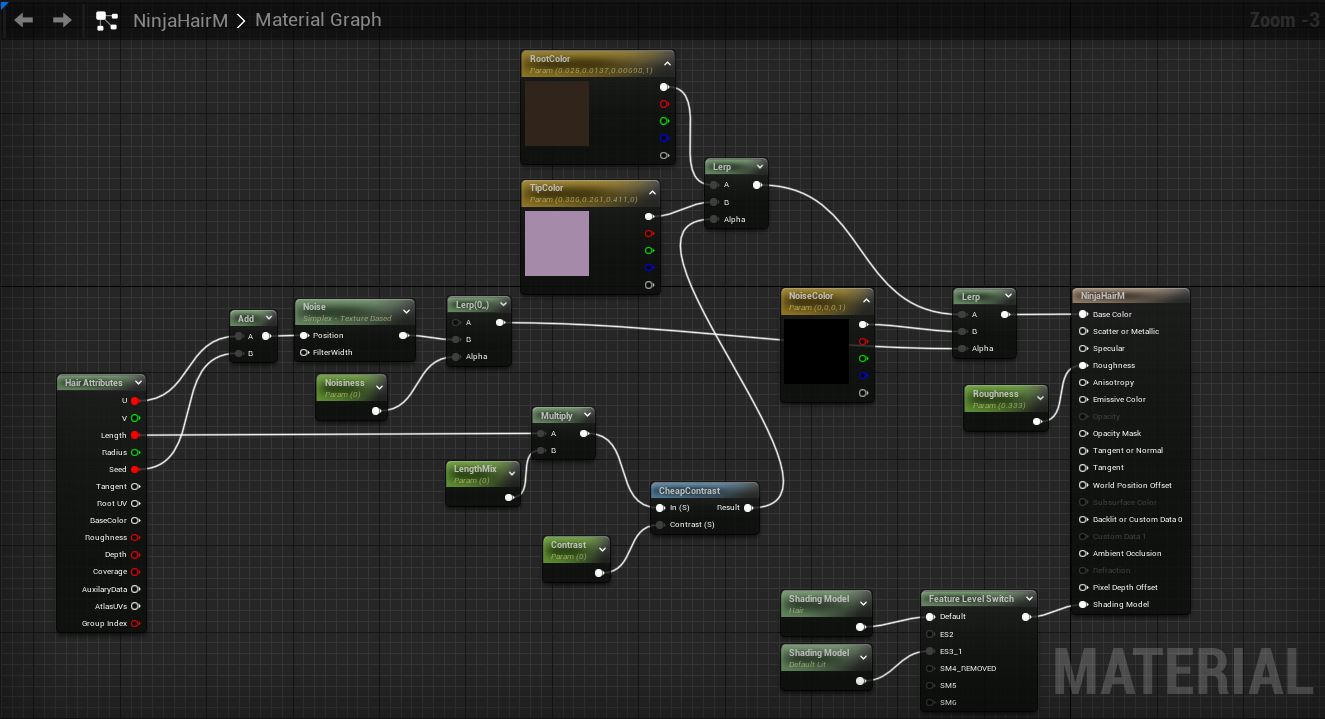Image resolution: width=1325 pixels, height=719 pixels.
Task: Expand the Hair Attributes node chevron
Action: [x=137, y=383]
